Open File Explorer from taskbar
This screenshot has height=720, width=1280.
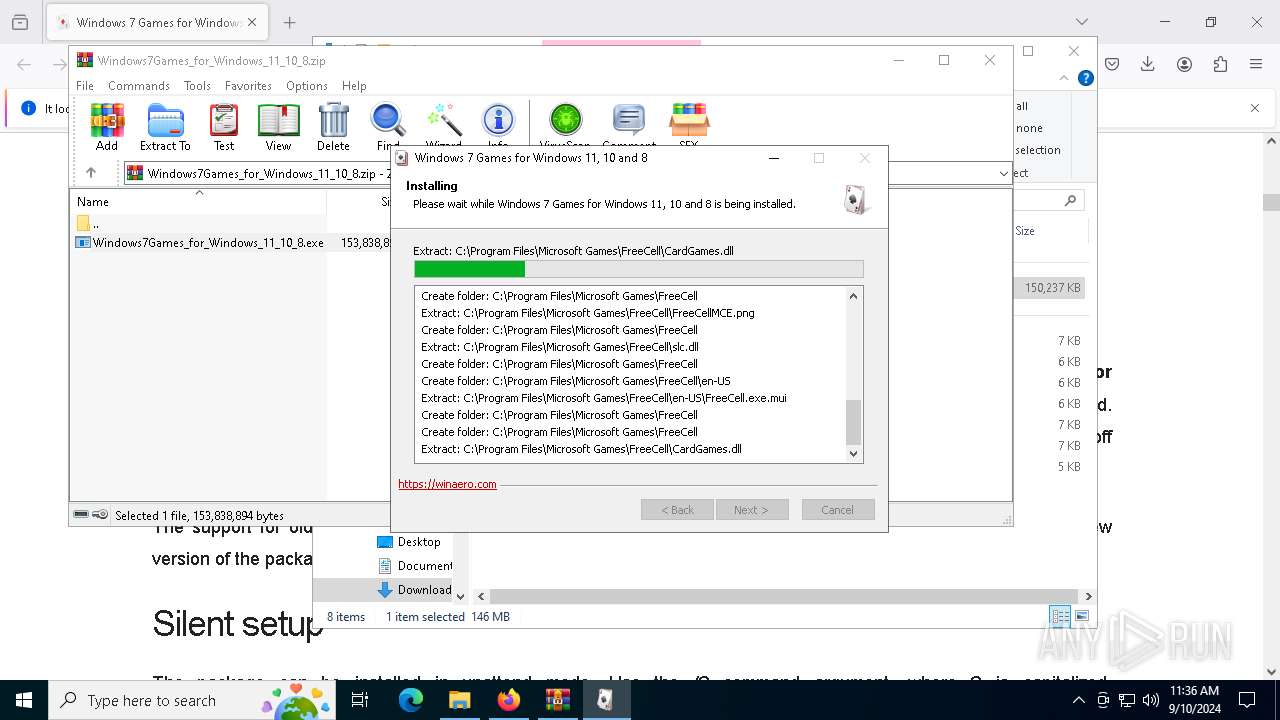(x=459, y=700)
